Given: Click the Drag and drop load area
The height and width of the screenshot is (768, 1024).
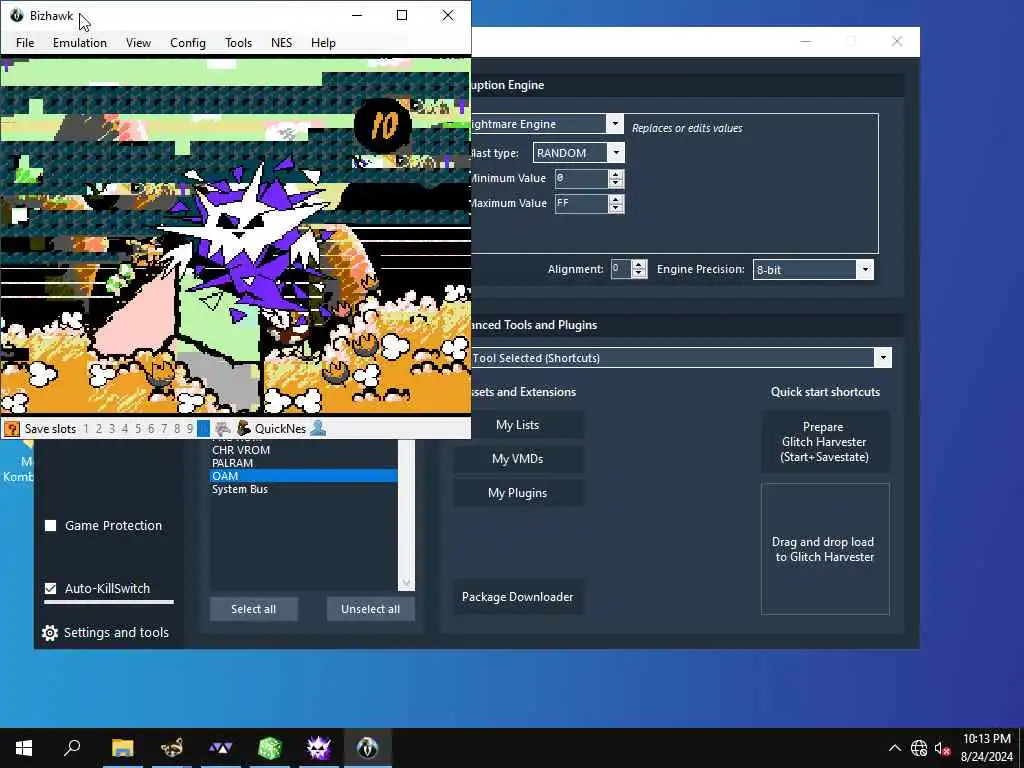Looking at the screenshot, I should click(x=825, y=549).
